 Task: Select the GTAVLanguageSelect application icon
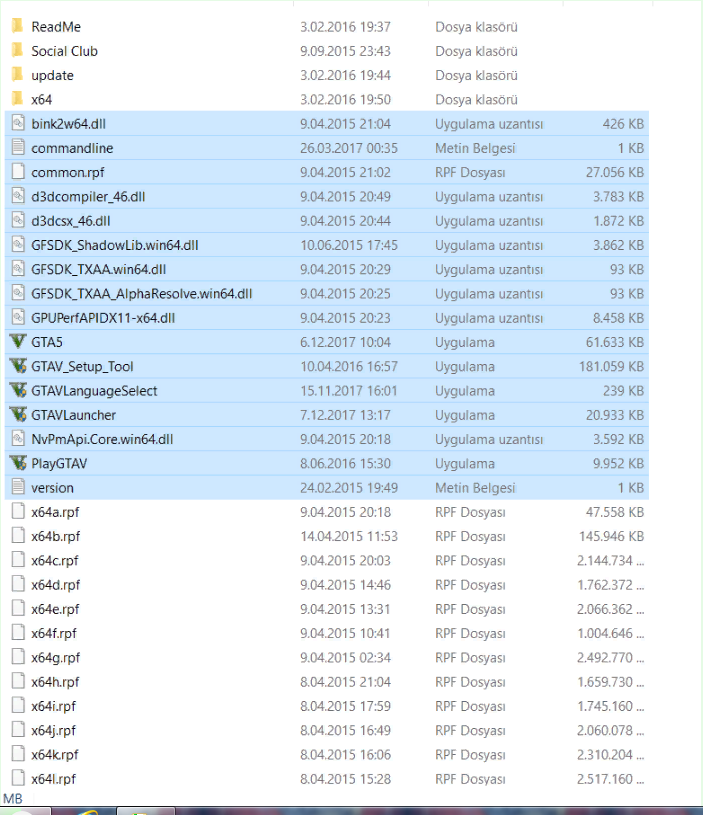pos(18,390)
